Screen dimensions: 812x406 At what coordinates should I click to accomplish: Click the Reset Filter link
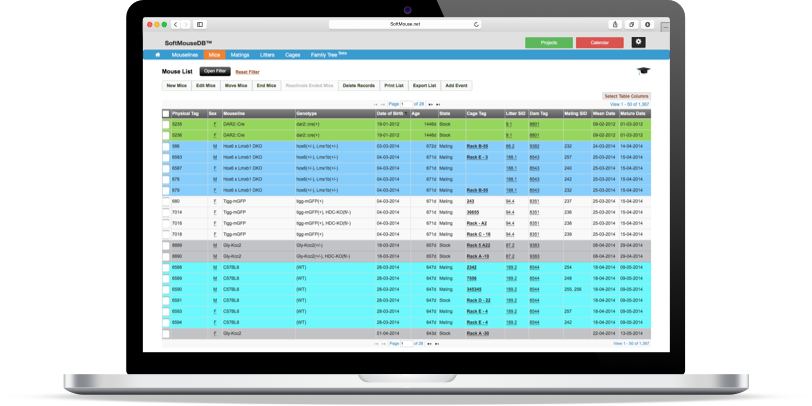click(247, 72)
